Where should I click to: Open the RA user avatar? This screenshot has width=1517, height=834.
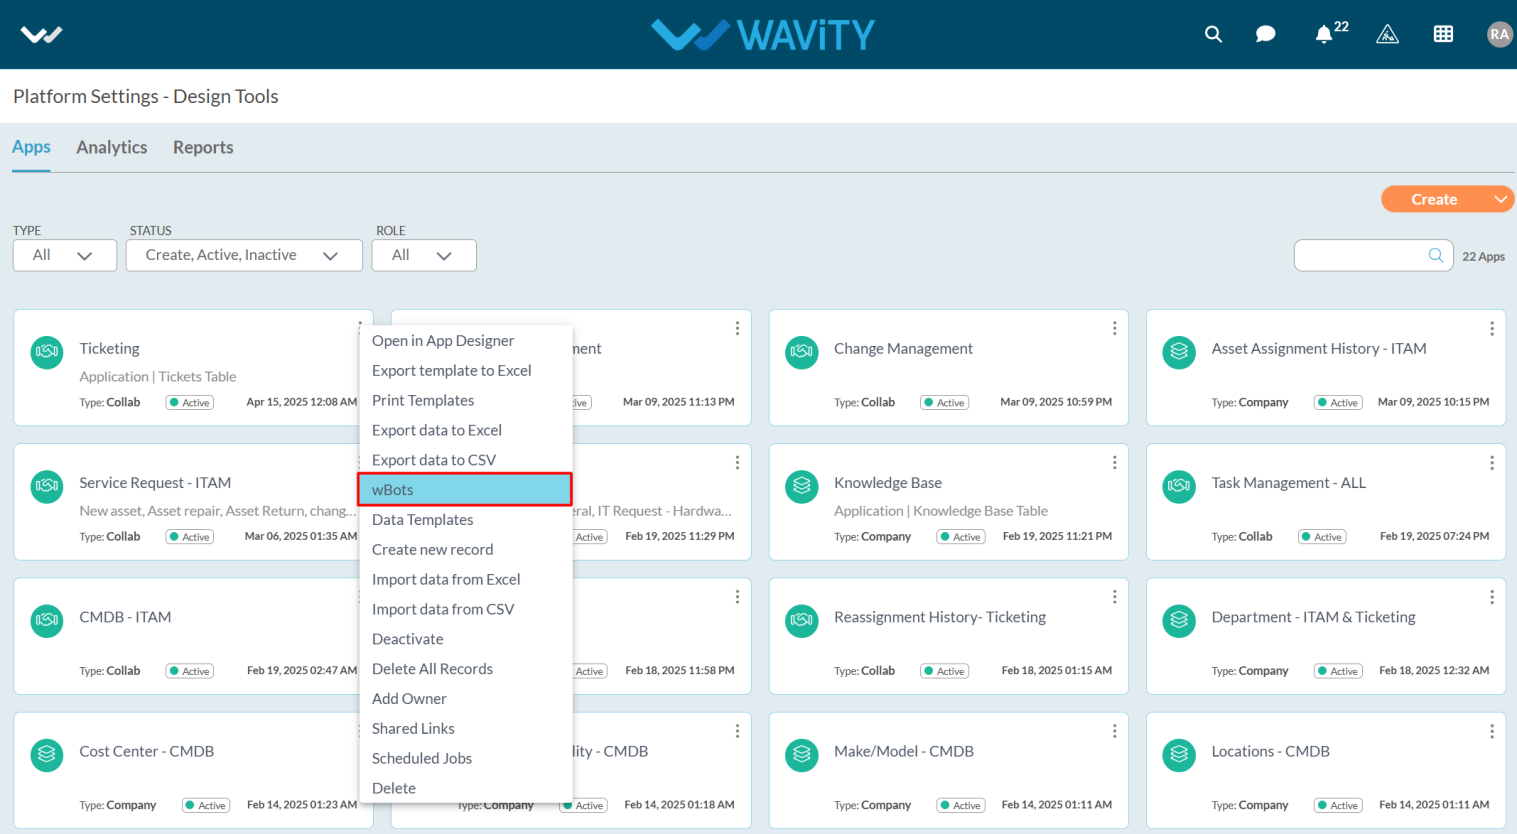tap(1499, 34)
